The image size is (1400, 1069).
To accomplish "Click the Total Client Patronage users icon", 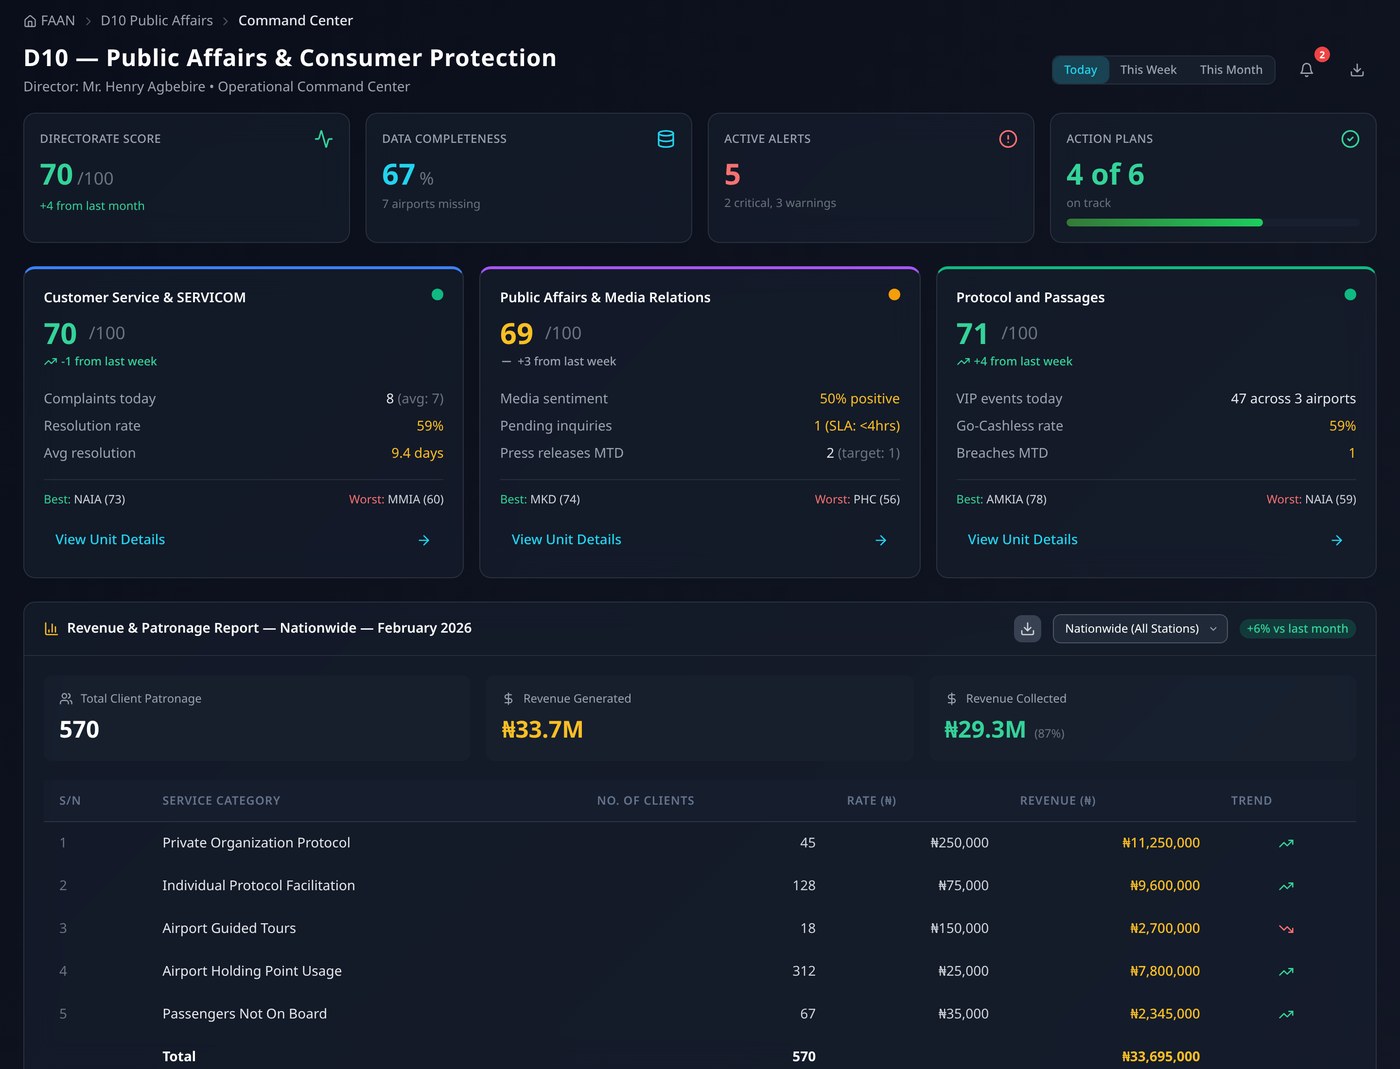I will pos(66,698).
